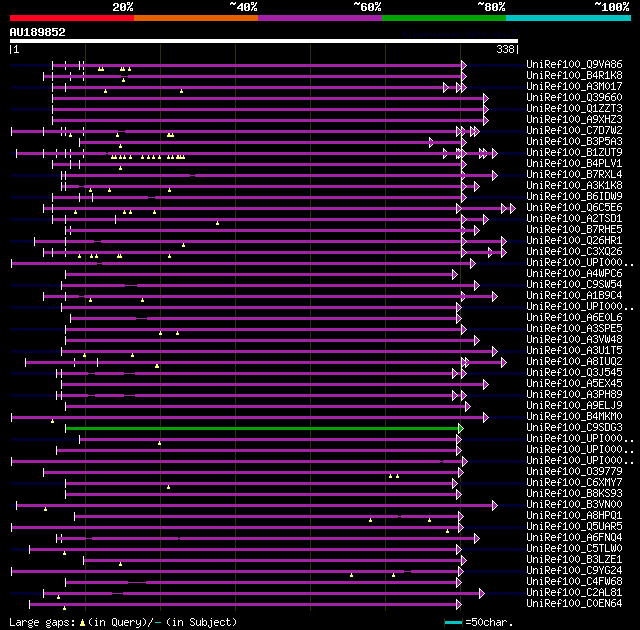This screenshot has height=630, width=640.
Task: Click the green ~80% legend segment
Action: tap(444, 18)
